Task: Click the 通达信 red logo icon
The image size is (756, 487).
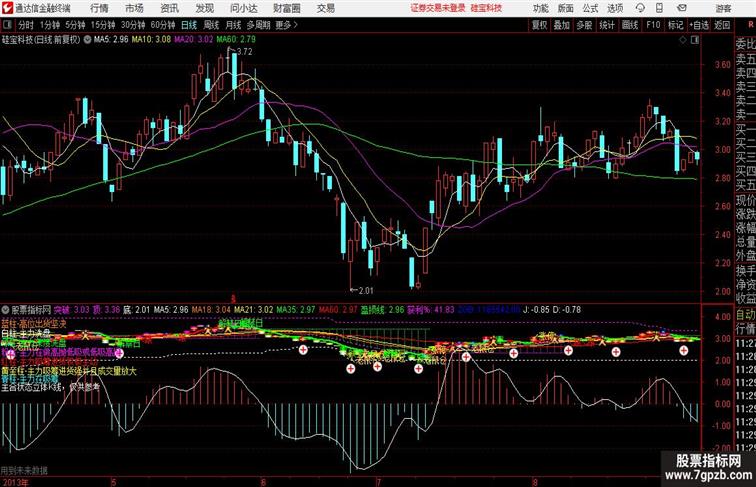Action: point(7,8)
